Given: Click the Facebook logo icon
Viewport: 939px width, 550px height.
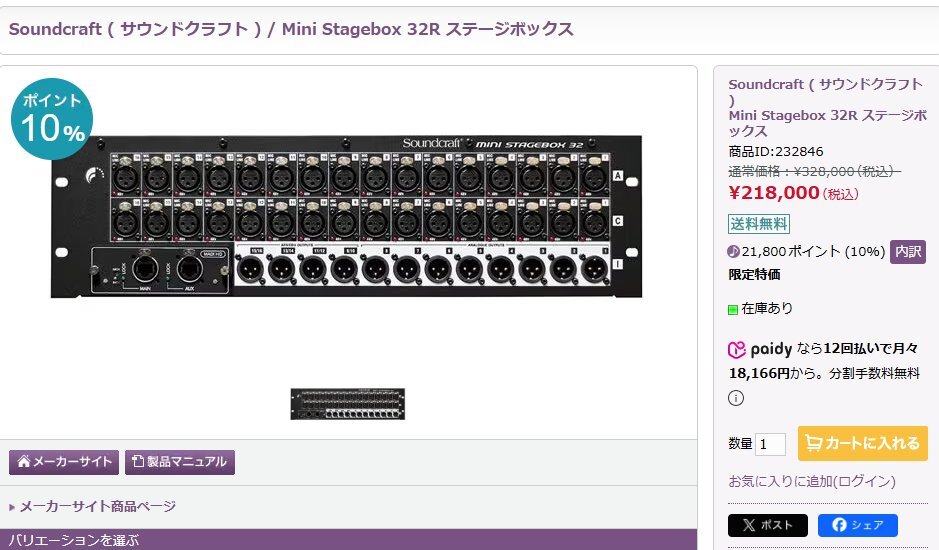Looking at the screenshot, I should (x=839, y=525).
